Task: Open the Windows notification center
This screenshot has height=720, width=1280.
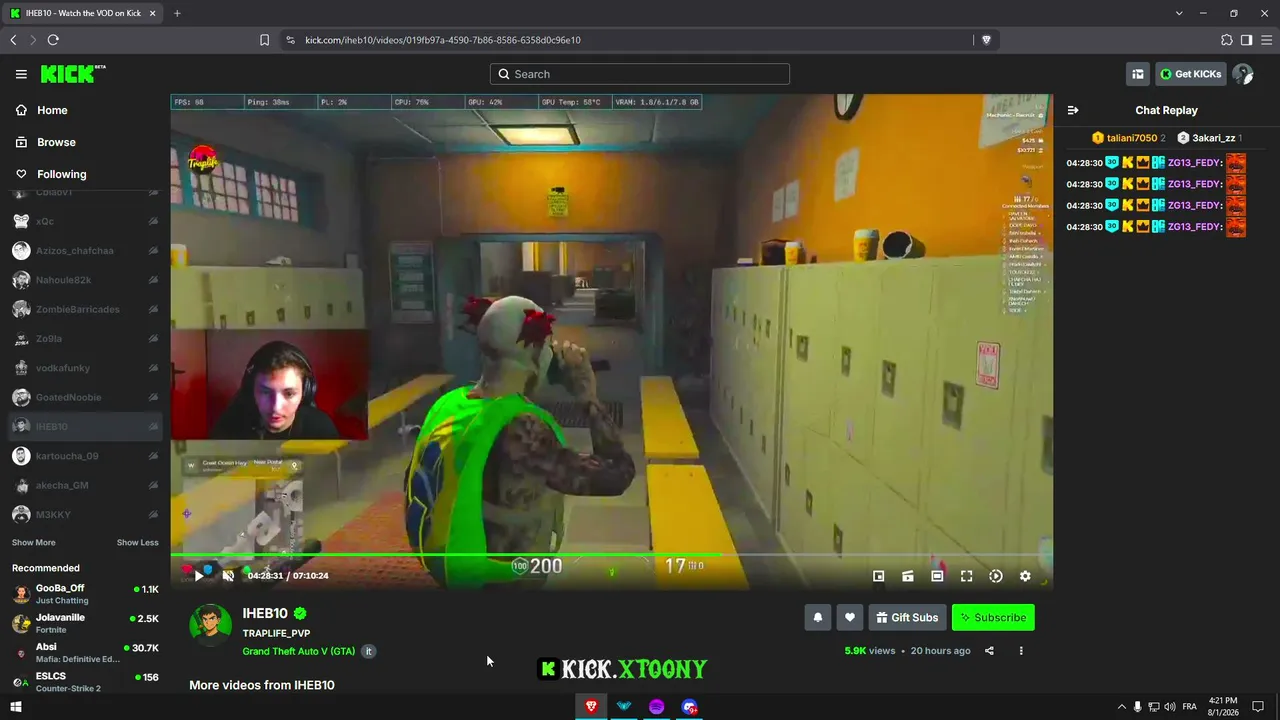Action: (x=1259, y=707)
